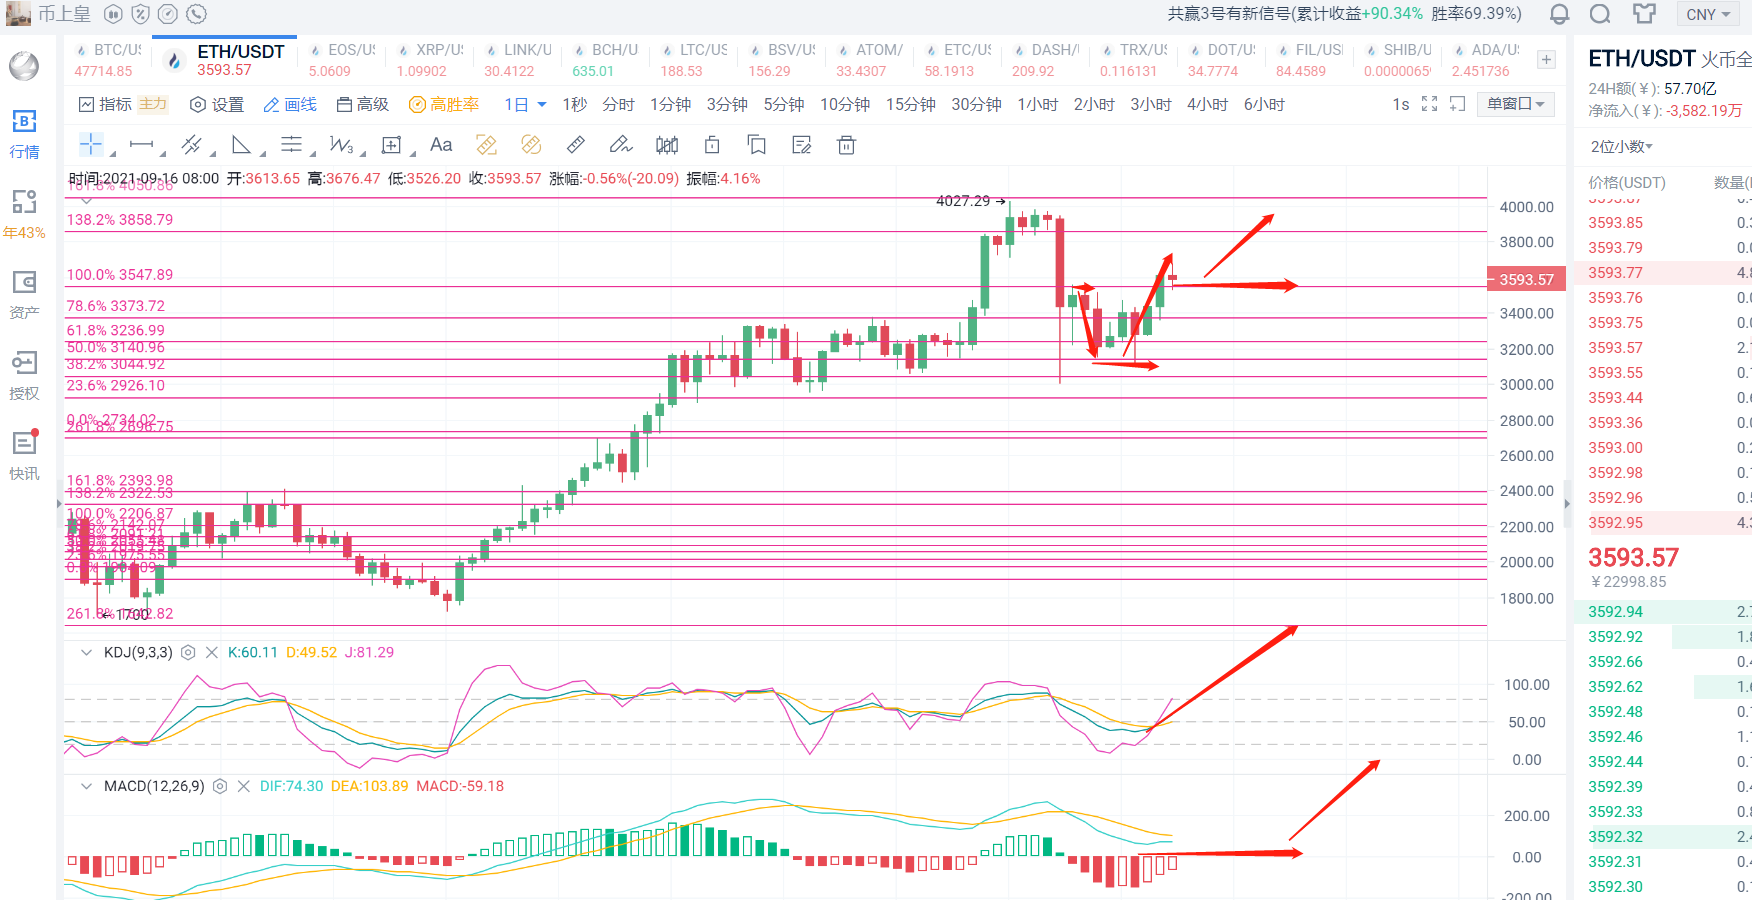Open MACD indicator settings gear

220,786
